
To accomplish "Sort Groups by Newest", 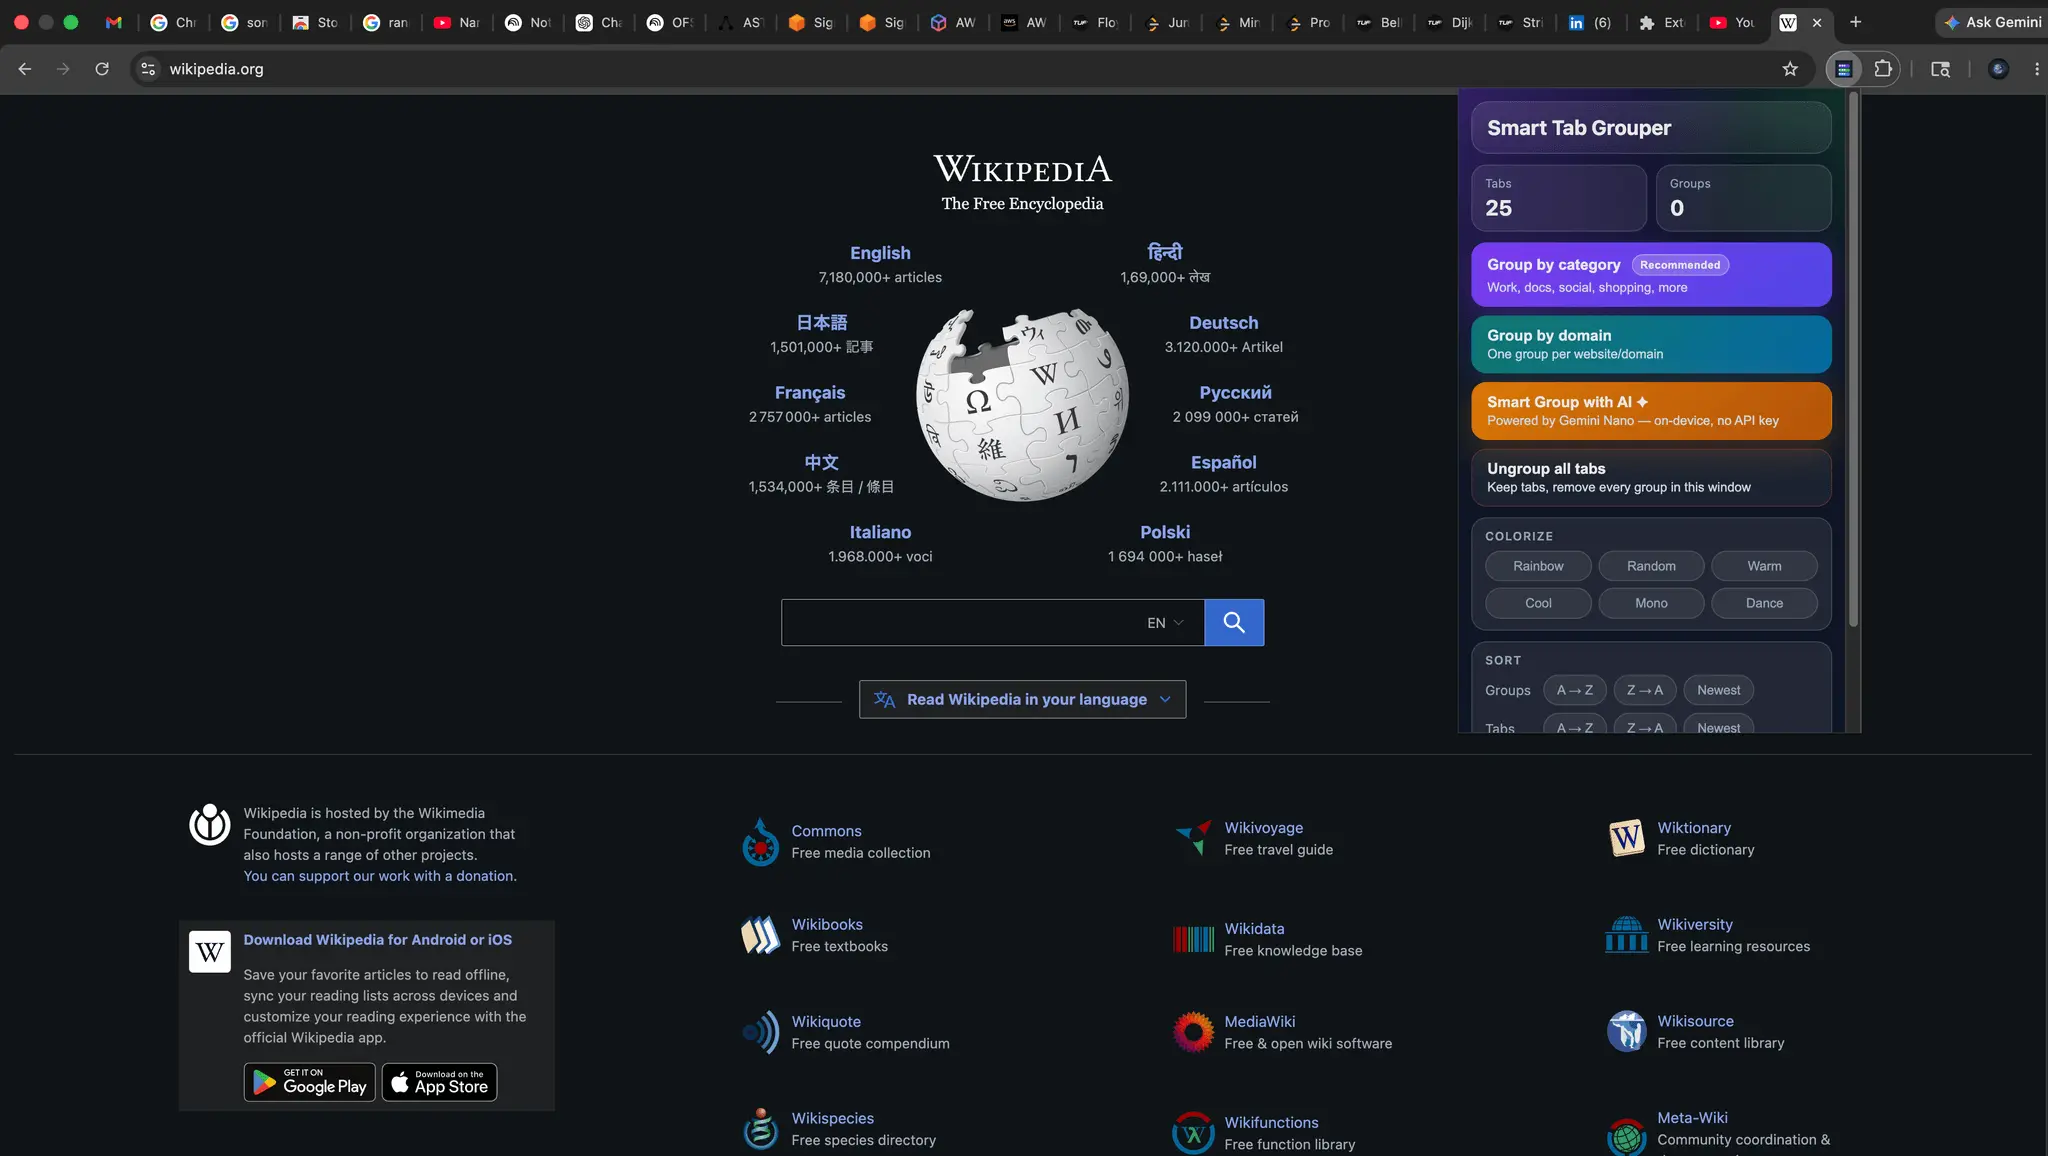I will coord(1718,690).
